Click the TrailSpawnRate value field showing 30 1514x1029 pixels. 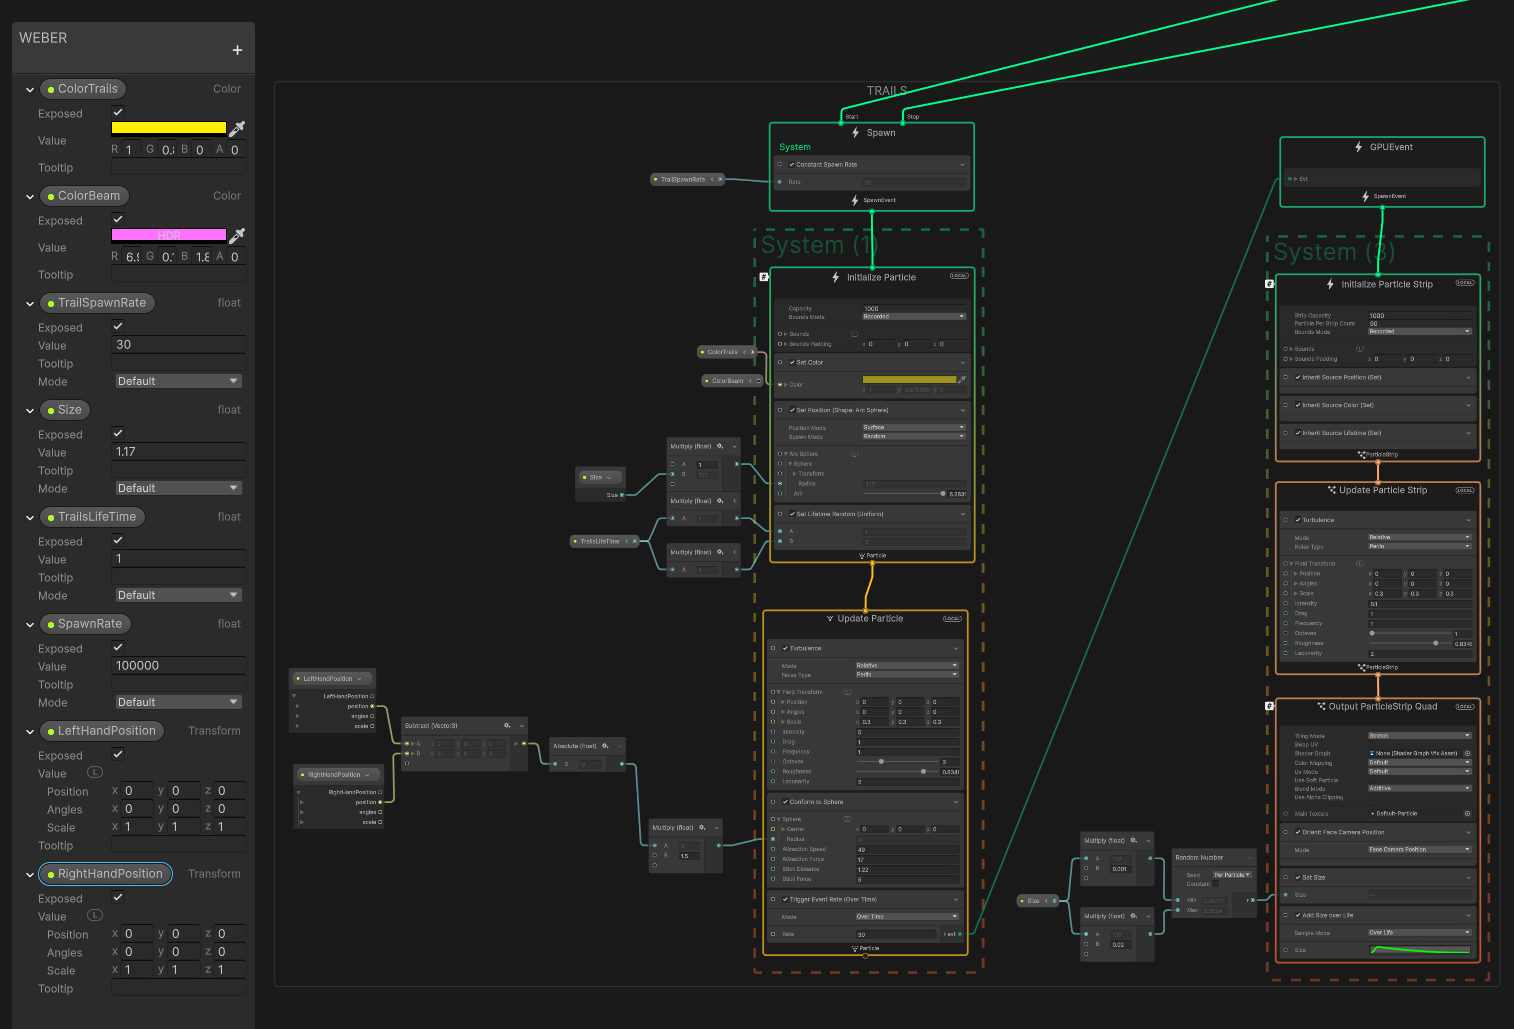[x=178, y=344]
